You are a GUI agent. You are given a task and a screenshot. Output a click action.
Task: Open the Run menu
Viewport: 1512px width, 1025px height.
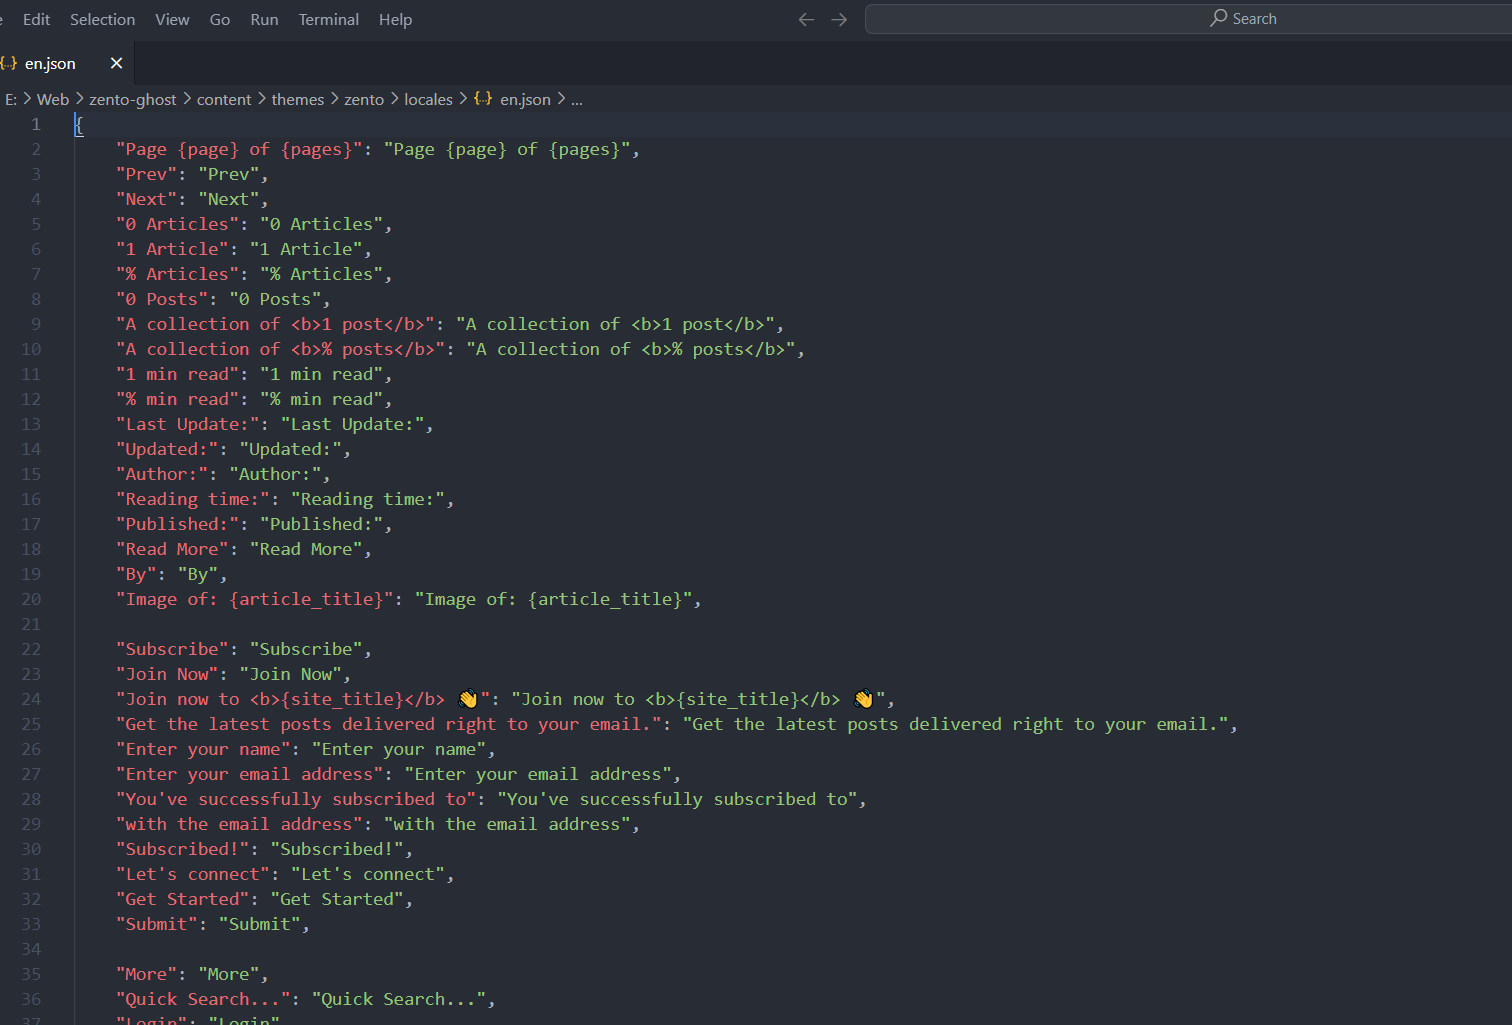pos(264,19)
